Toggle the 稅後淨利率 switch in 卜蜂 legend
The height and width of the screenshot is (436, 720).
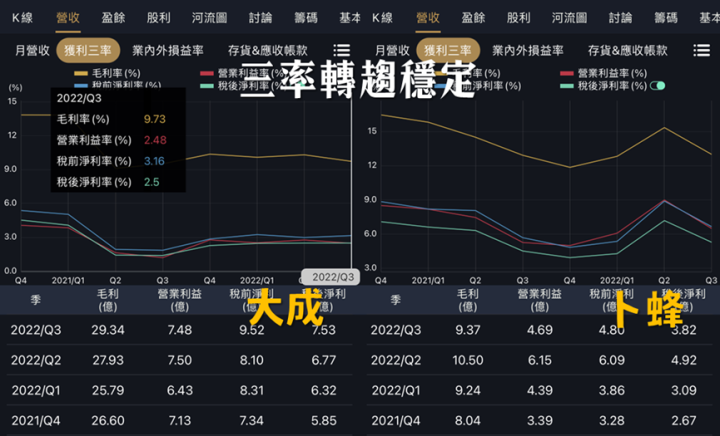click(658, 86)
